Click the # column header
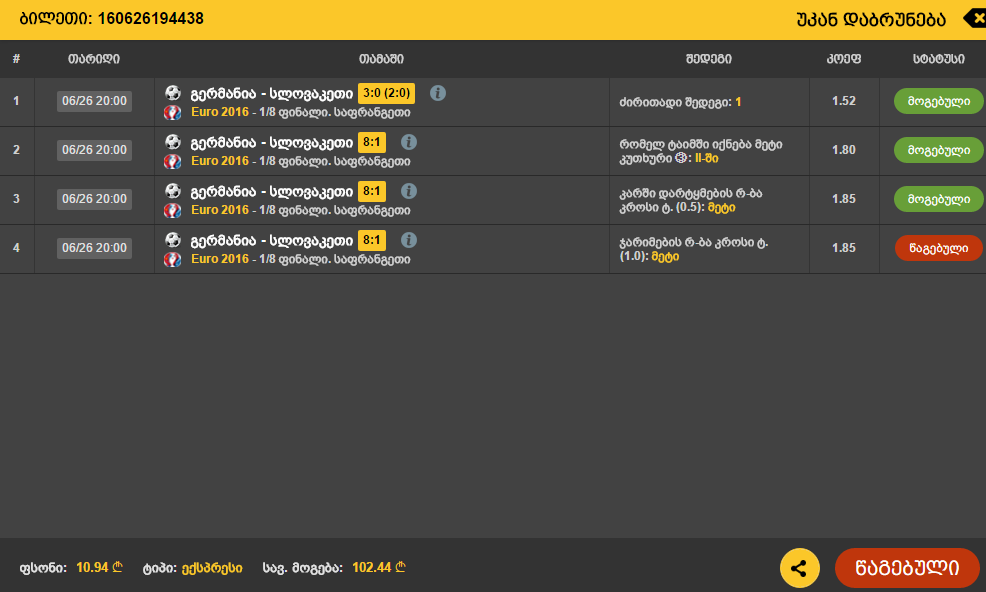Viewport: 986px width, 592px height. (16, 59)
